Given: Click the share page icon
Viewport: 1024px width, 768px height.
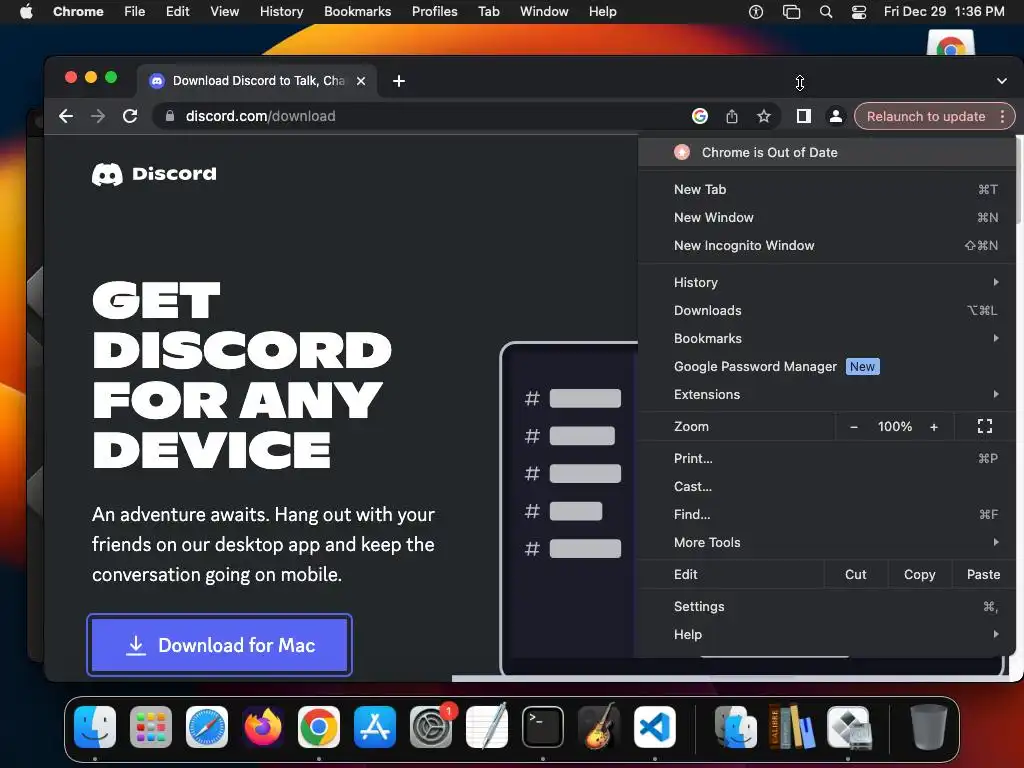Looking at the screenshot, I should 731,116.
